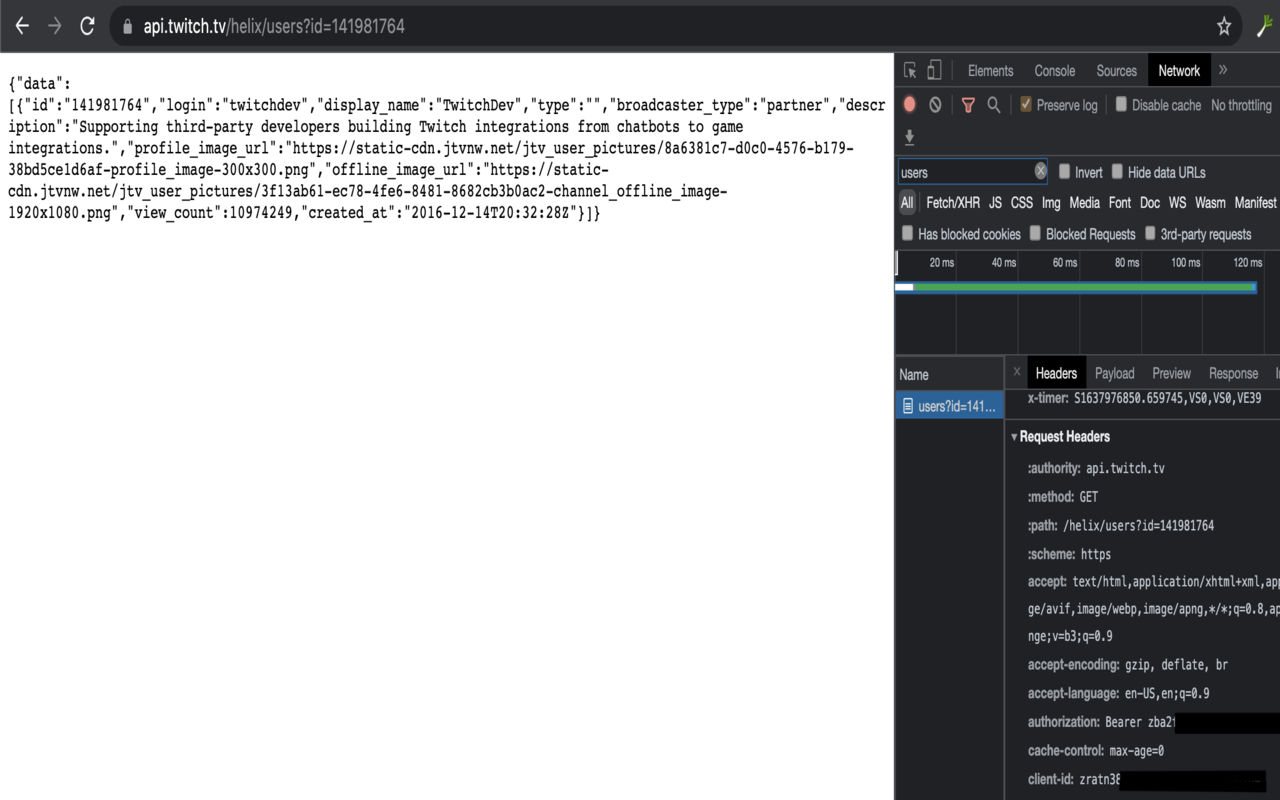
Task: Filter requests by Font
Action: tap(1120, 203)
